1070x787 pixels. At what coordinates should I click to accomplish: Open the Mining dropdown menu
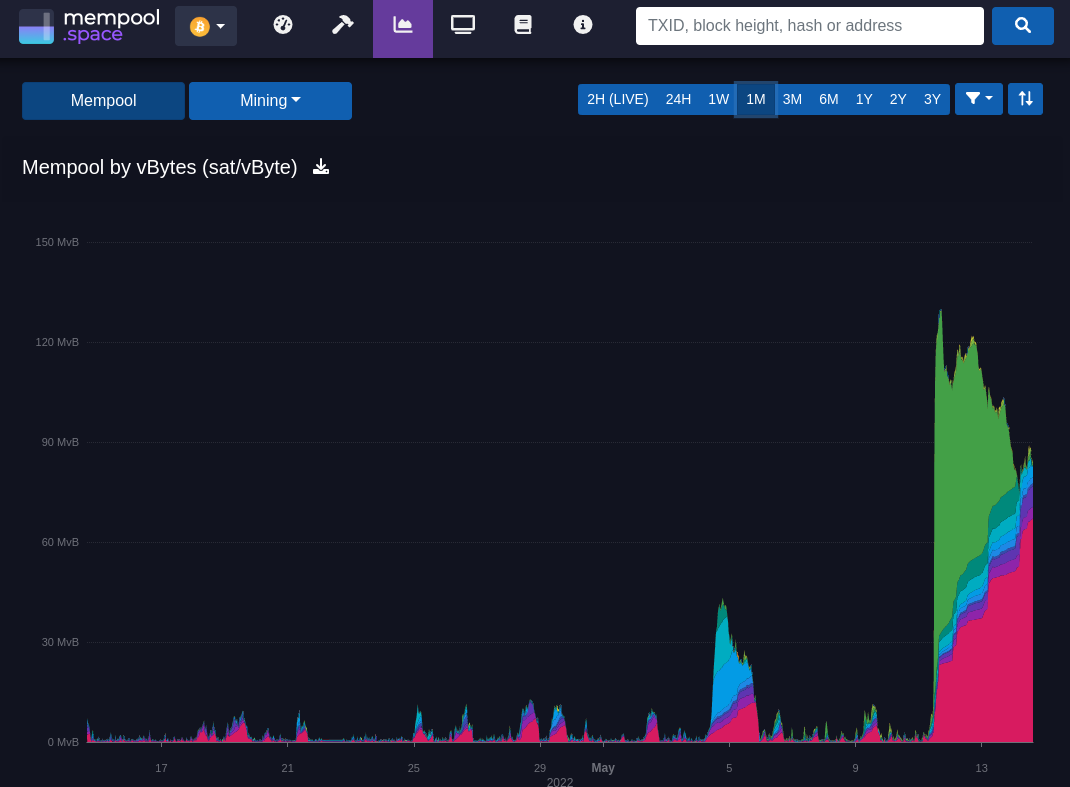coord(270,101)
